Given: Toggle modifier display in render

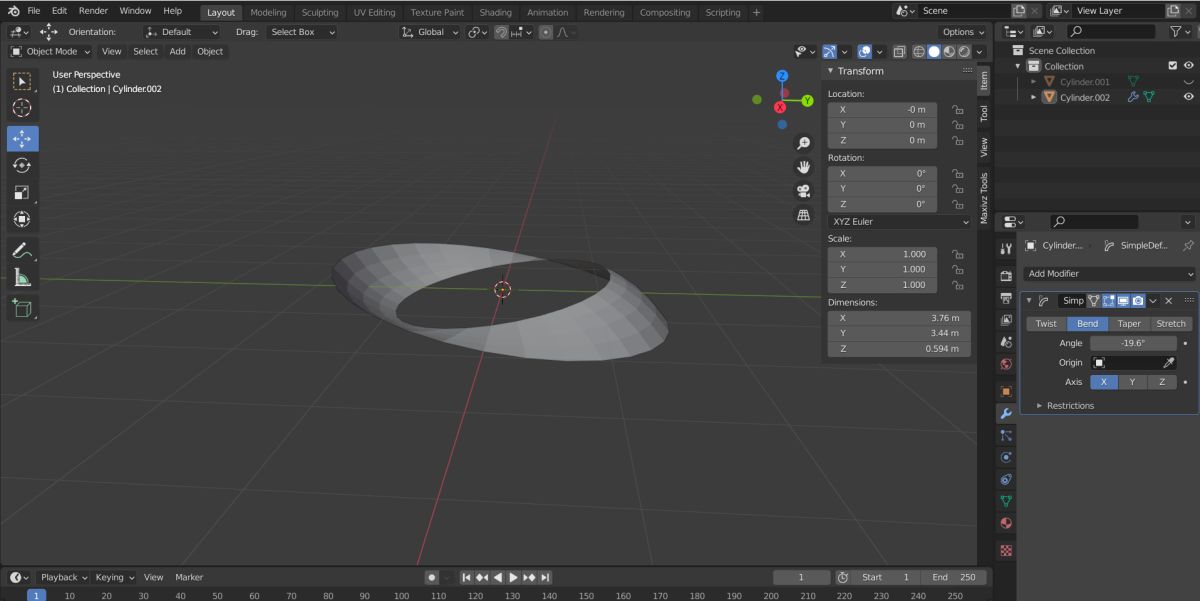Looking at the screenshot, I should 1137,300.
